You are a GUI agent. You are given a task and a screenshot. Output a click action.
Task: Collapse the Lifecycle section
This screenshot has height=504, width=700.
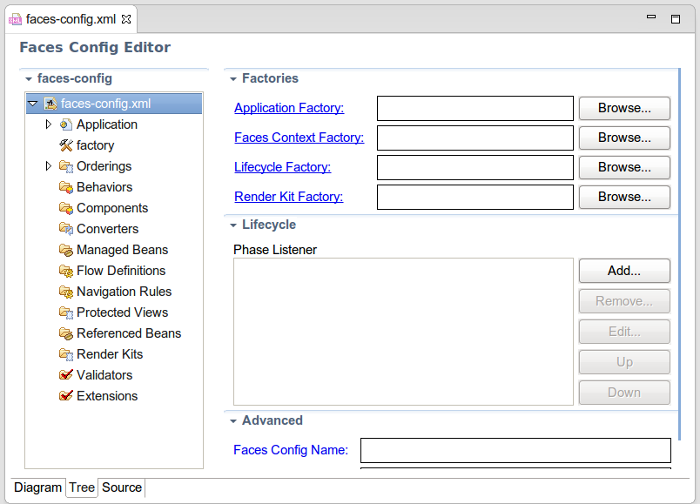[x=232, y=226]
